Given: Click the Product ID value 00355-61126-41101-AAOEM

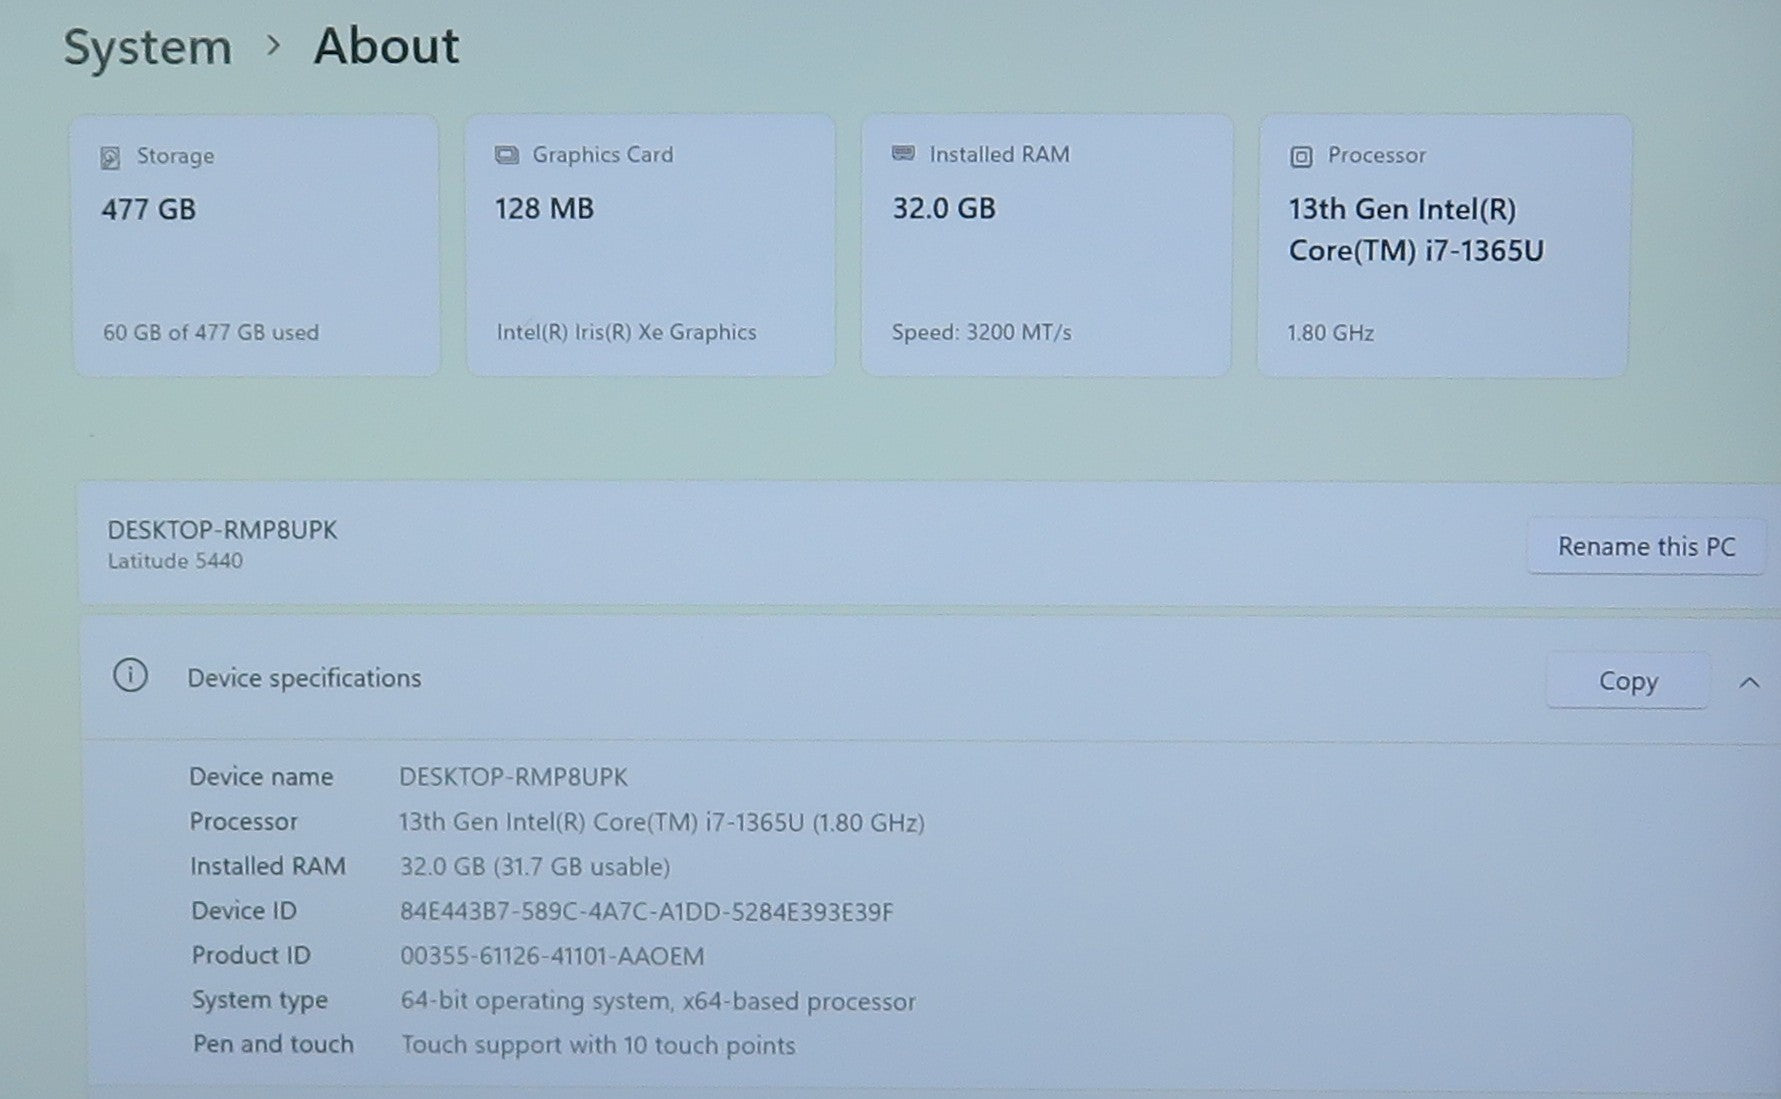Looking at the screenshot, I should (552, 956).
